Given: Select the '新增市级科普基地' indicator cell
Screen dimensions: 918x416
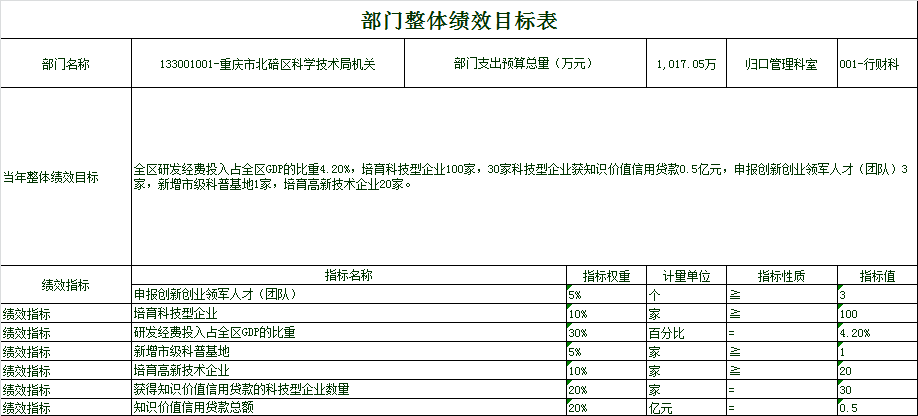Looking at the screenshot, I should pyautogui.click(x=349, y=352).
